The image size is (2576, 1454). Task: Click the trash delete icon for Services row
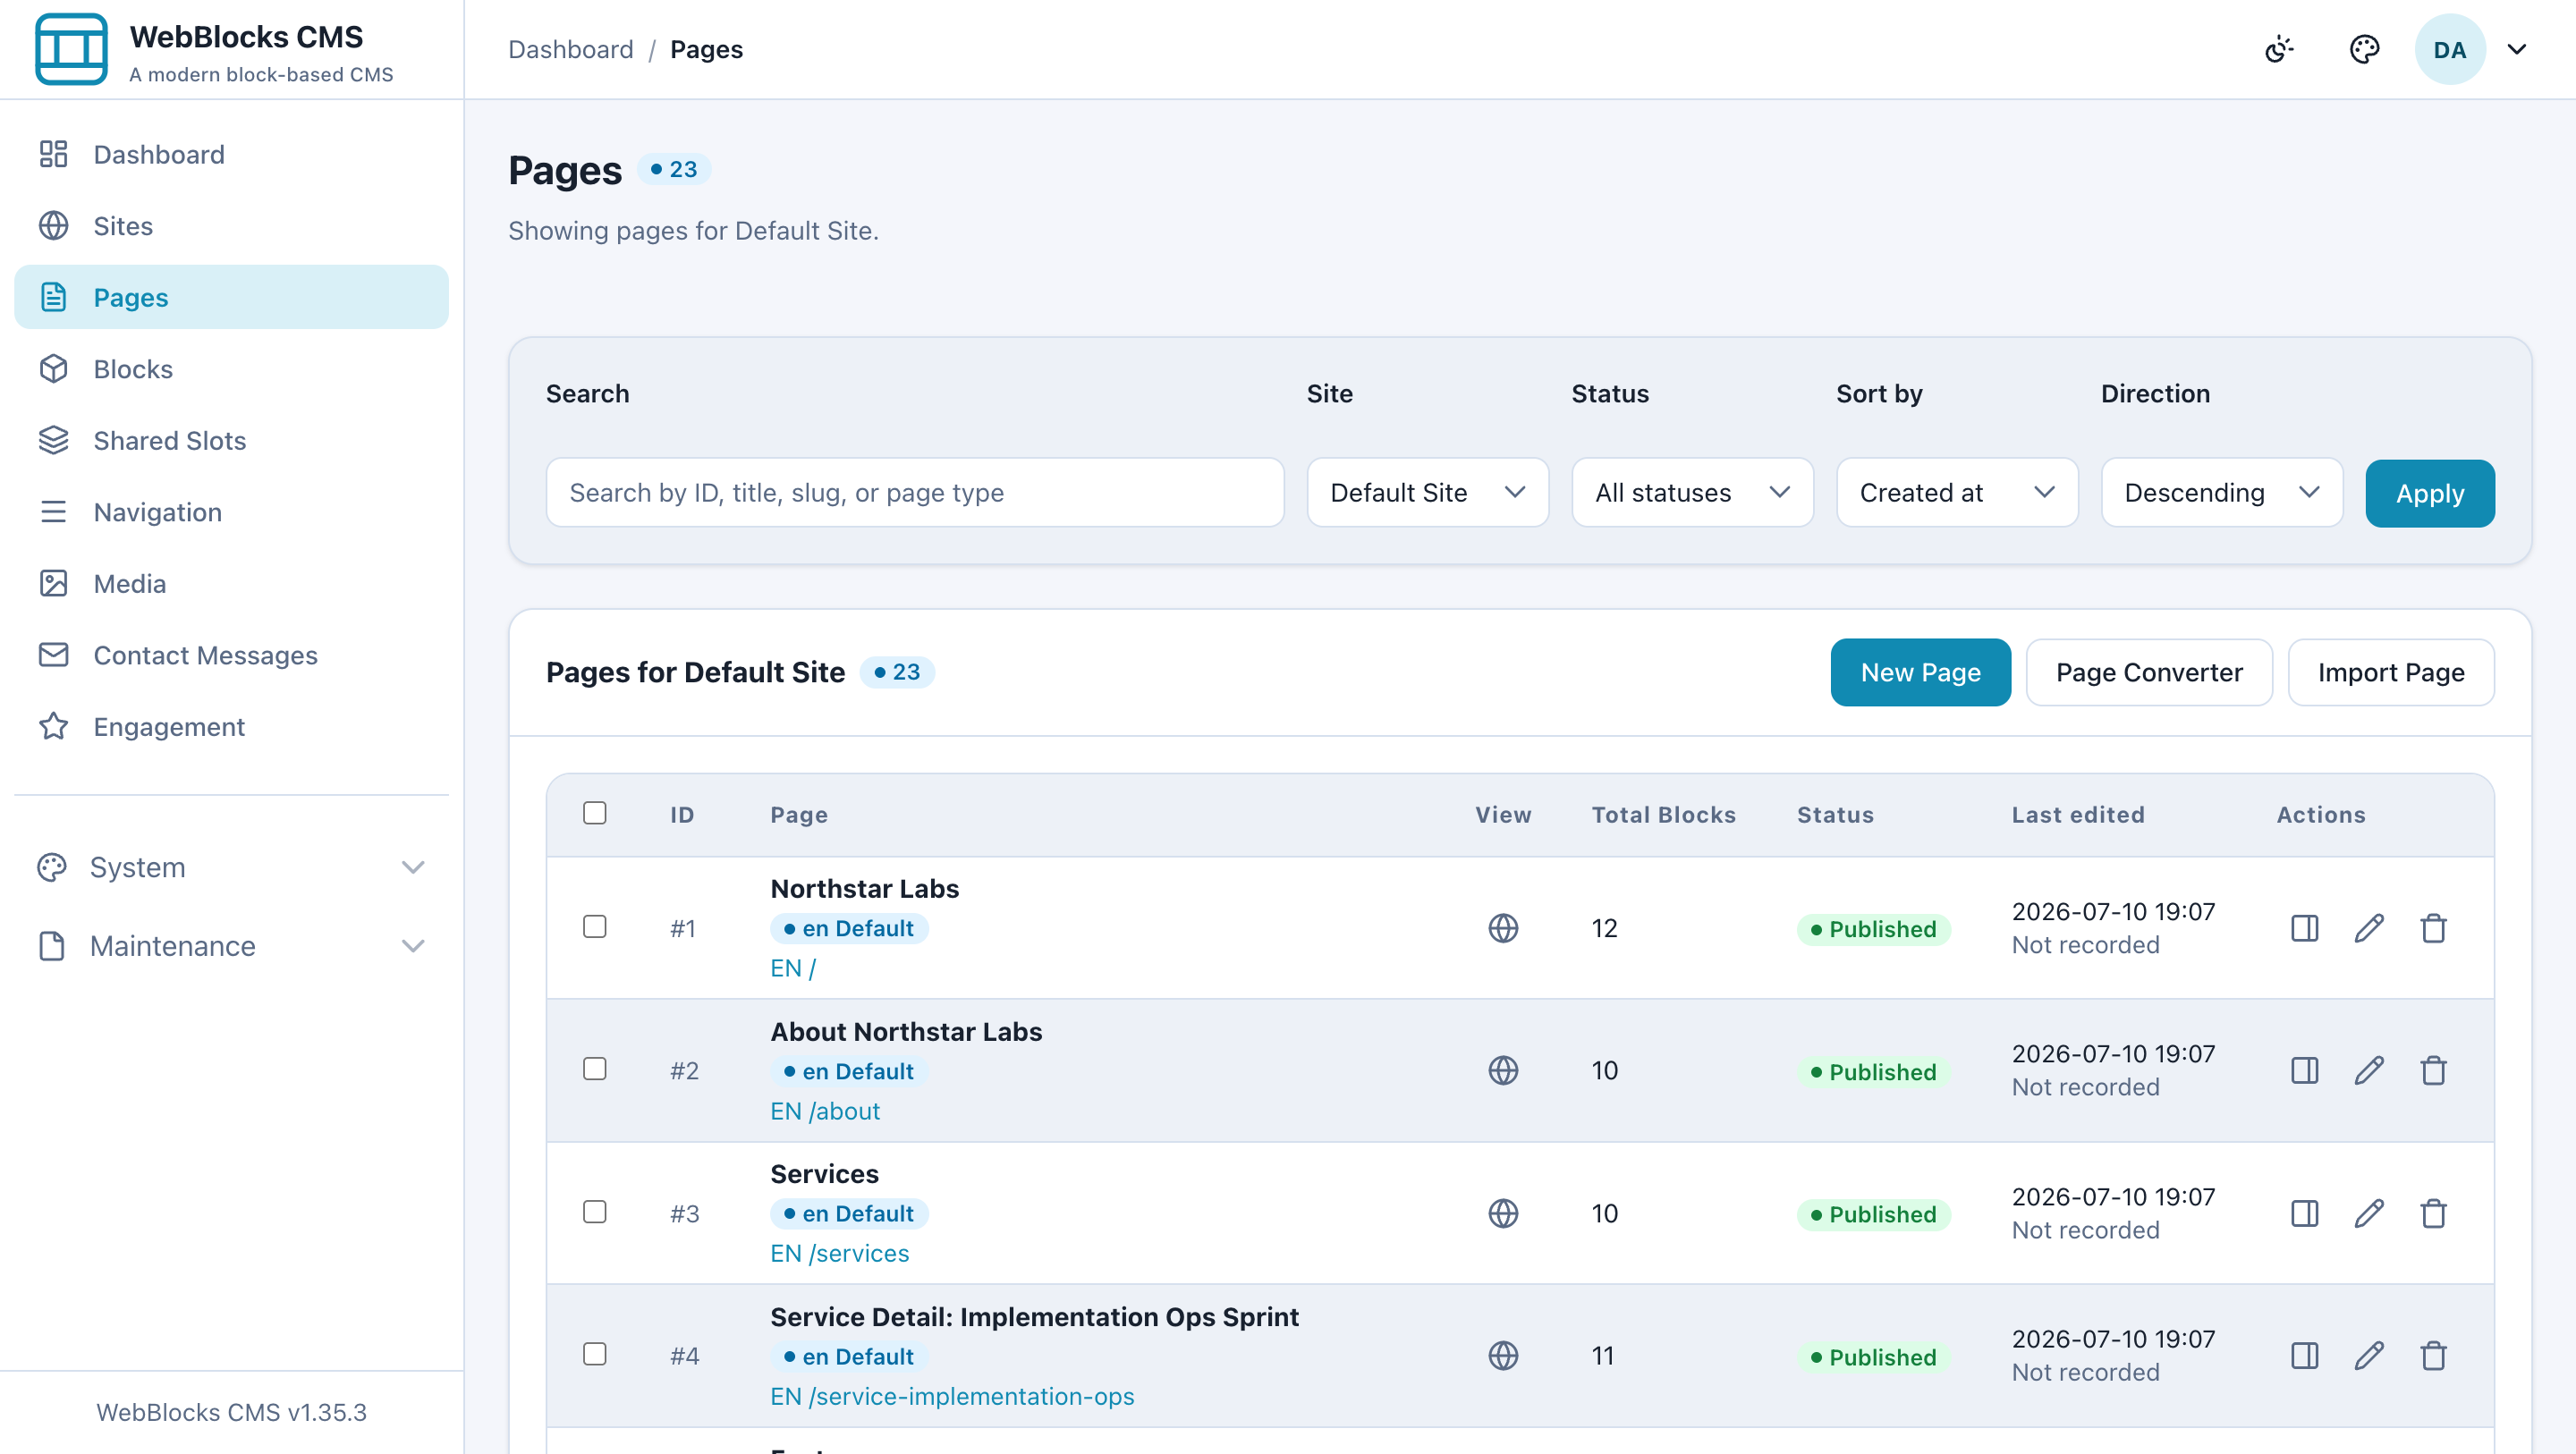pos(2433,1213)
